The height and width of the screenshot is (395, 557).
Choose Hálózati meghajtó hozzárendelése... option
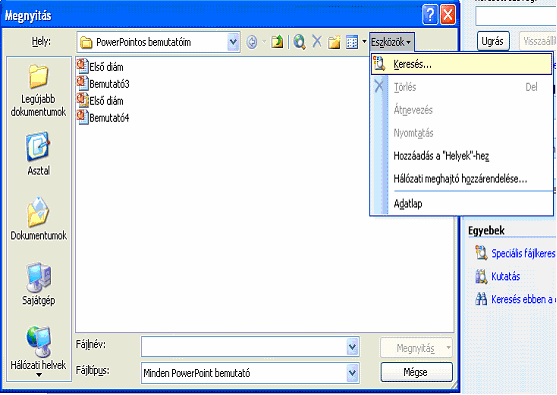click(x=461, y=179)
